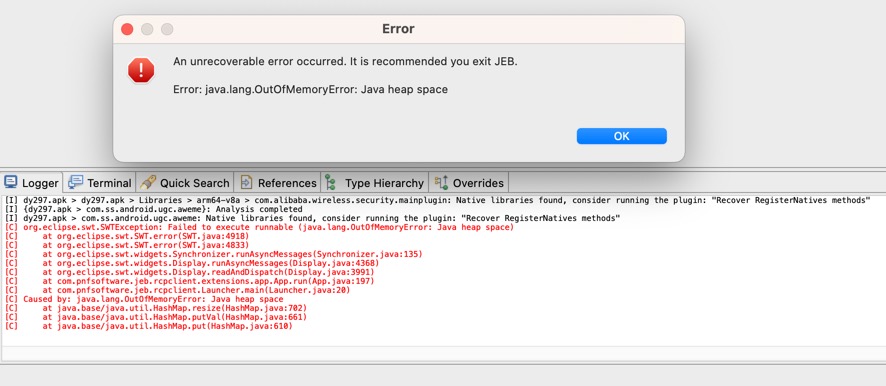
Task: Click stack line HashMap.put(HashMap.java:610)
Action: [148, 327]
